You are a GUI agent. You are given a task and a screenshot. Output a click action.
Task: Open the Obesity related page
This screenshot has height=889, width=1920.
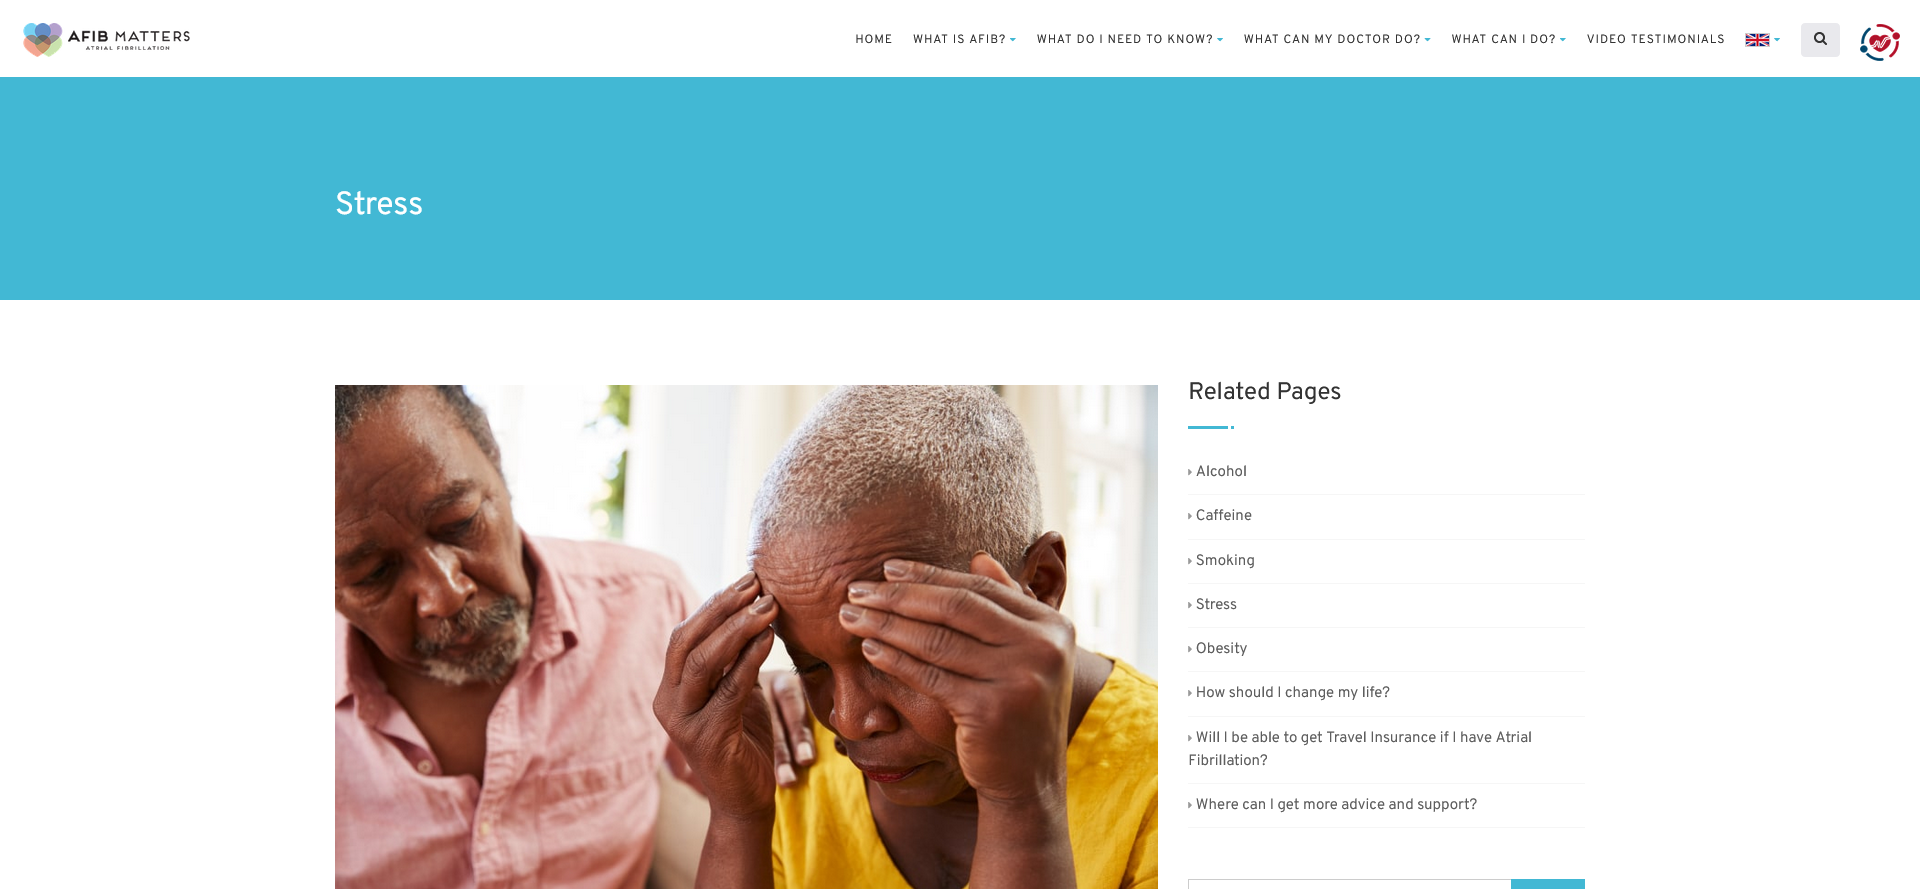pyautogui.click(x=1221, y=648)
